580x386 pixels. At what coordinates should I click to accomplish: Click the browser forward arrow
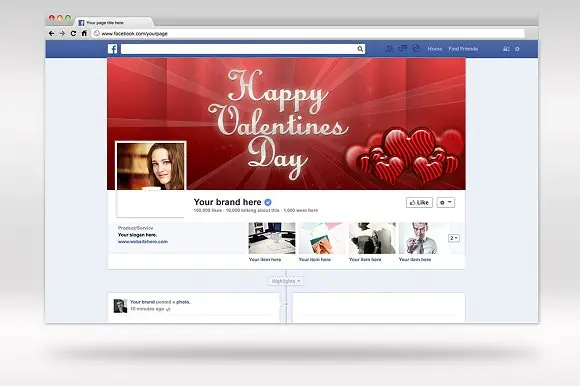click(x=62, y=33)
